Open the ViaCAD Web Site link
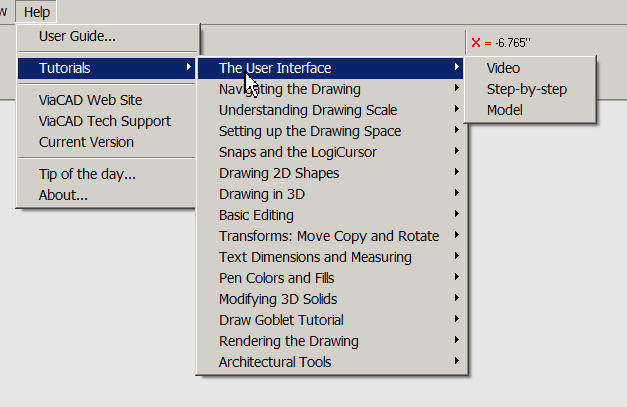Viewport: 627px width, 407px height. (x=90, y=100)
